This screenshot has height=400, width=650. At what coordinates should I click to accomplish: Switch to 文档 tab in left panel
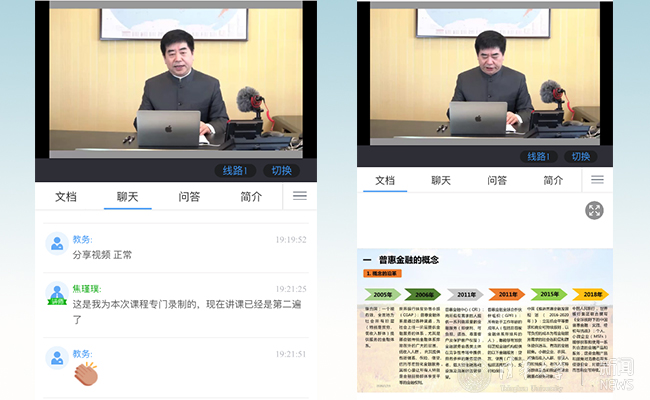(x=66, y=197)
